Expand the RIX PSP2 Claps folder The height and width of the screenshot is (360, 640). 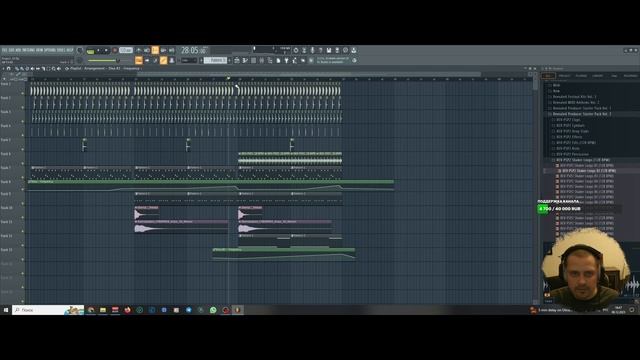point(568,120)
